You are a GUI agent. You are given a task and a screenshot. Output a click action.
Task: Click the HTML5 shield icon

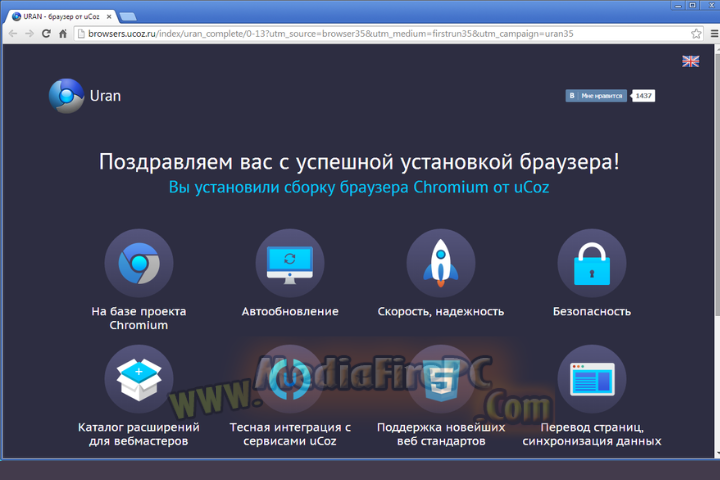[441, 379]
